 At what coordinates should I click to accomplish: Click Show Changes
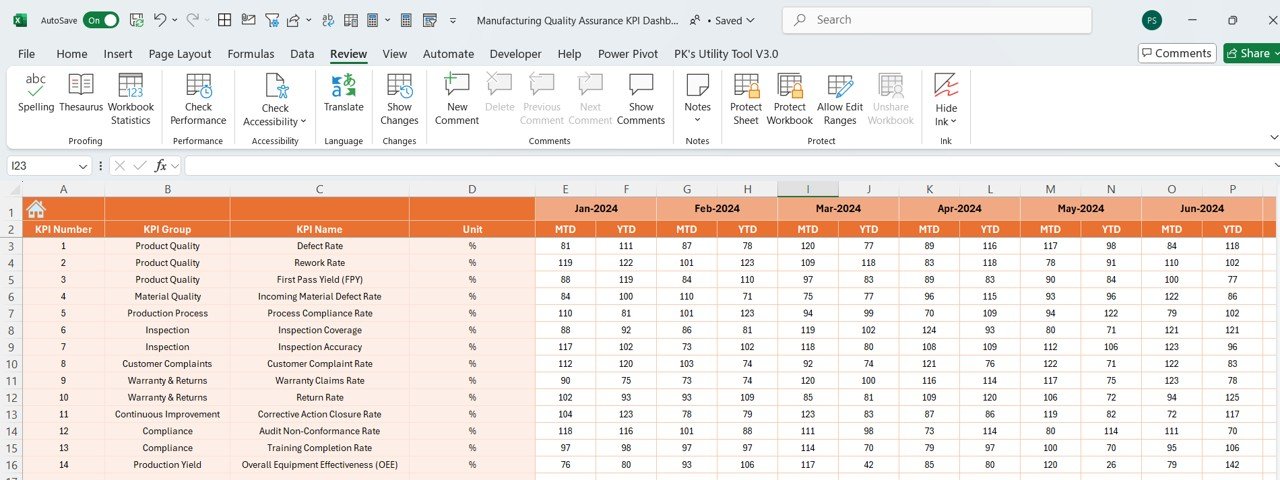399,98
